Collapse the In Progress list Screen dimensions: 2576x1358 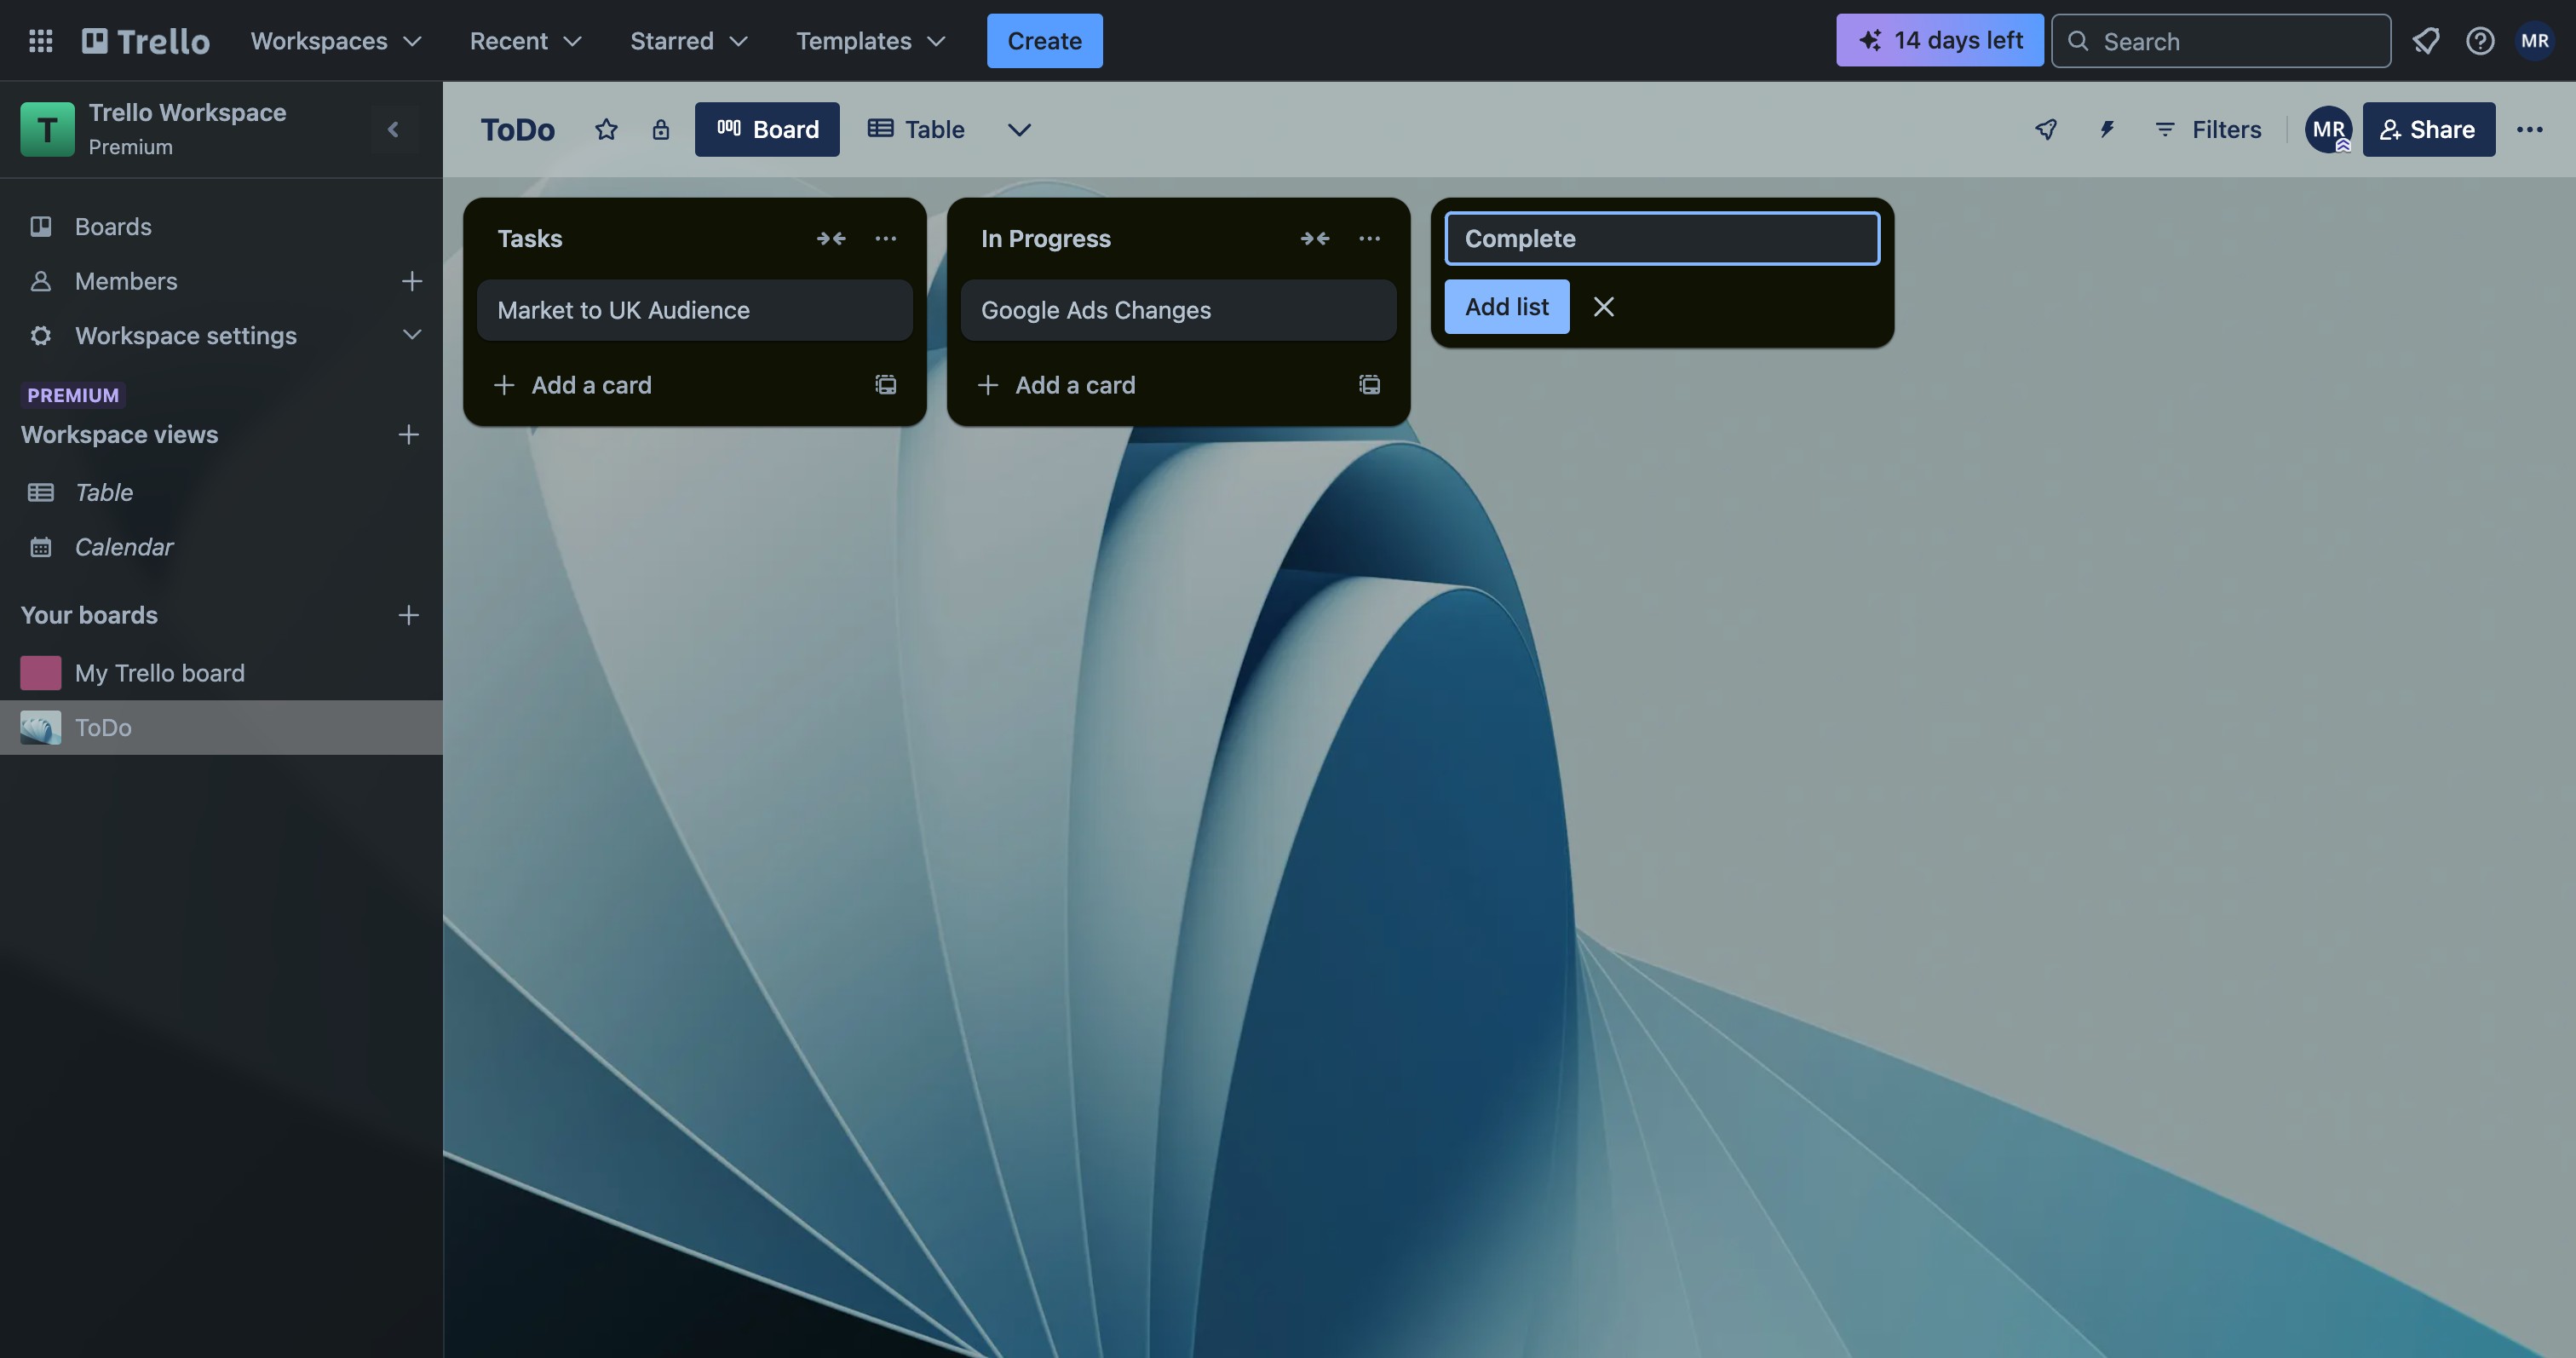pos(1315,238)
